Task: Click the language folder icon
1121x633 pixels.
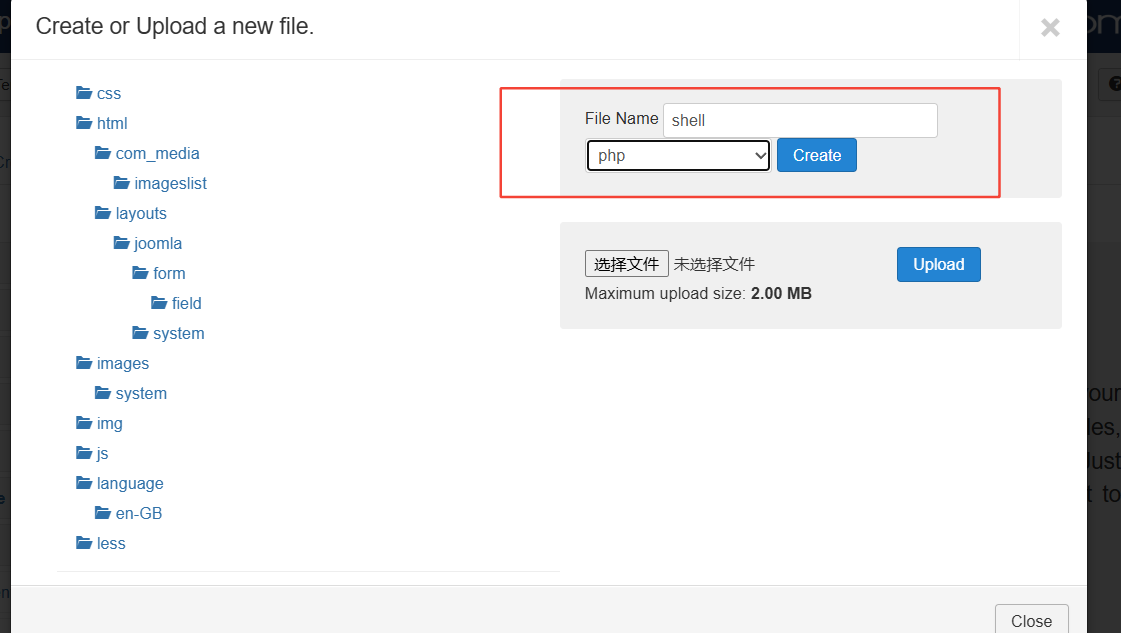Action: 84,484
